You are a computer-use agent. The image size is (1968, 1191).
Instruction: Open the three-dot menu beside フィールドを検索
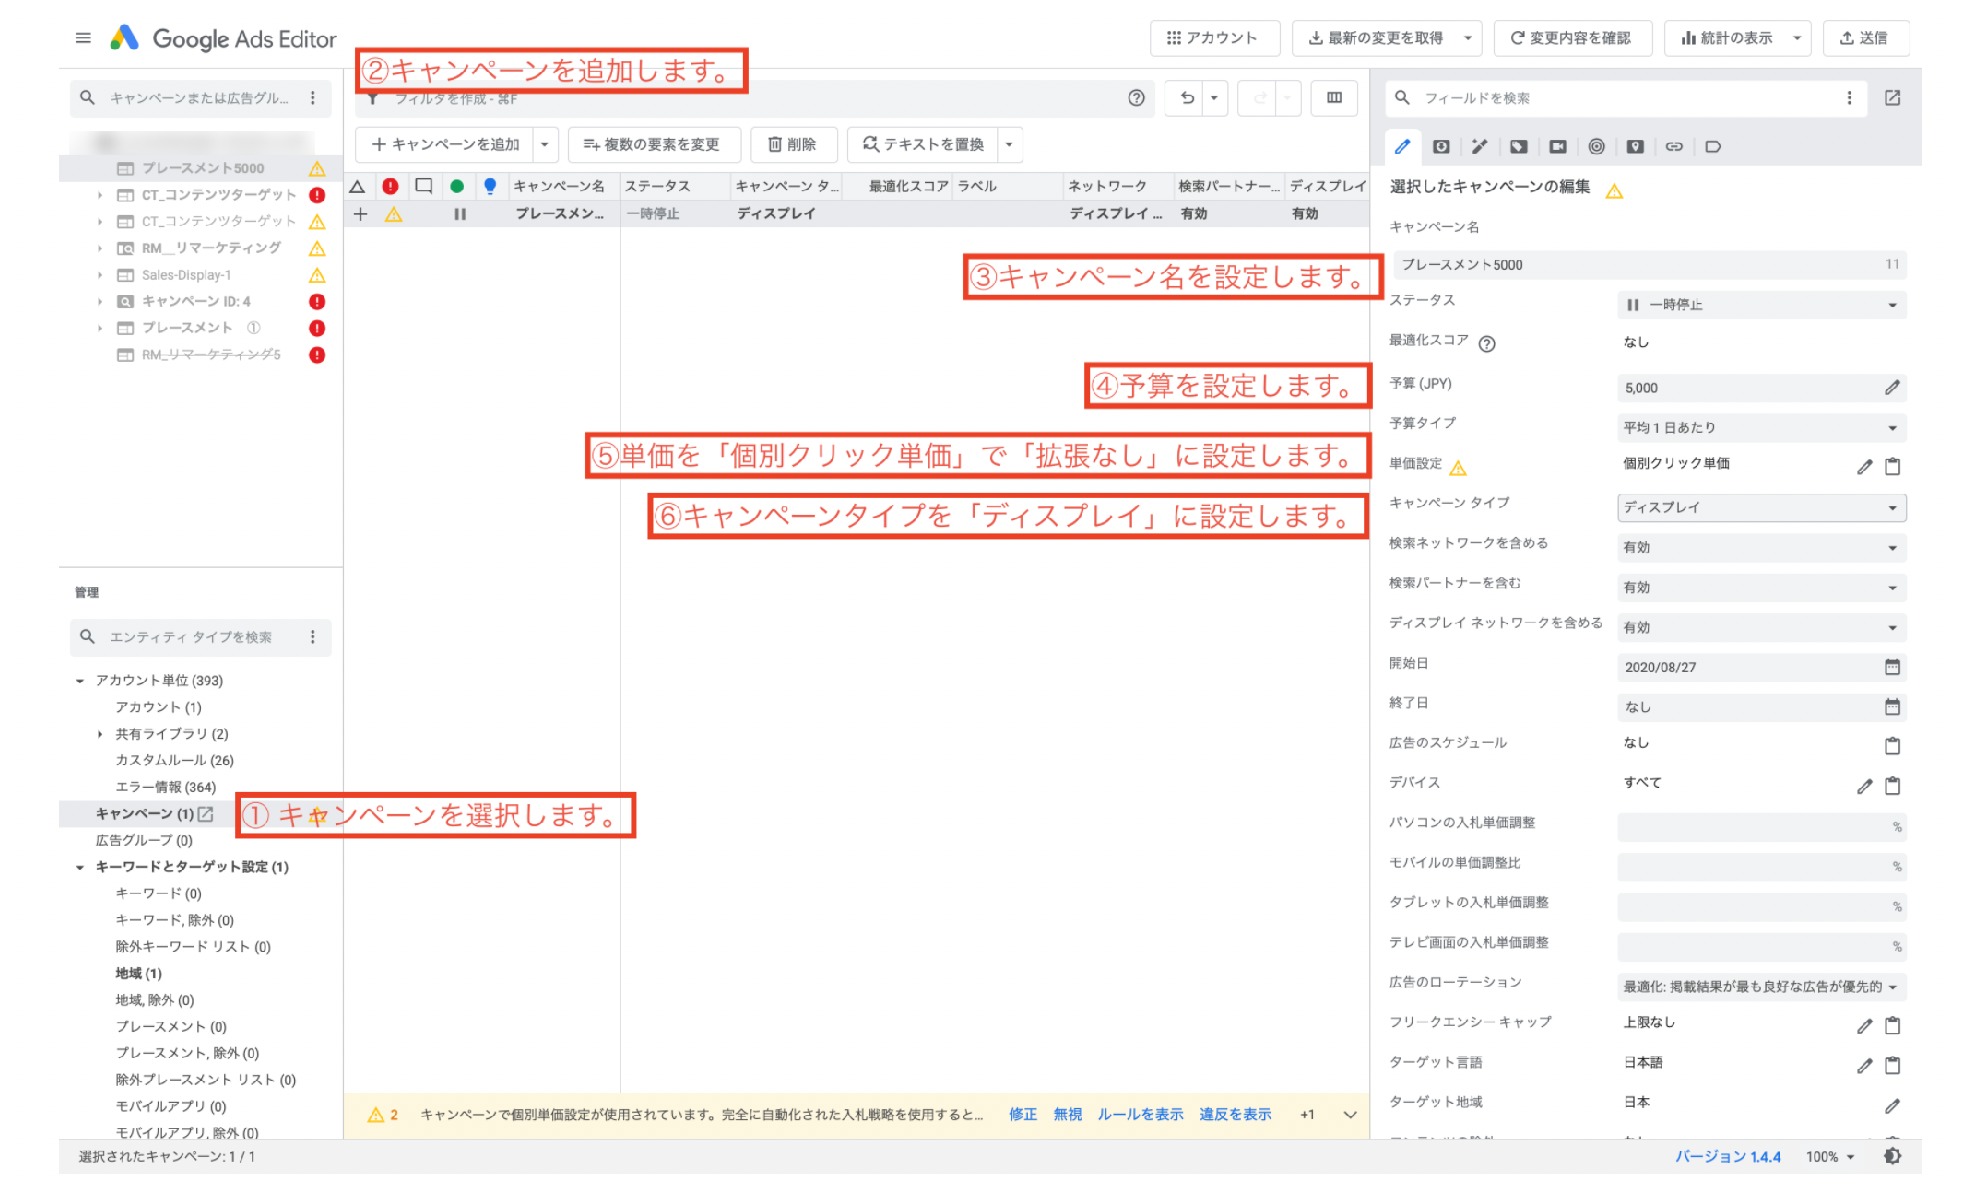pos(1849,98)
